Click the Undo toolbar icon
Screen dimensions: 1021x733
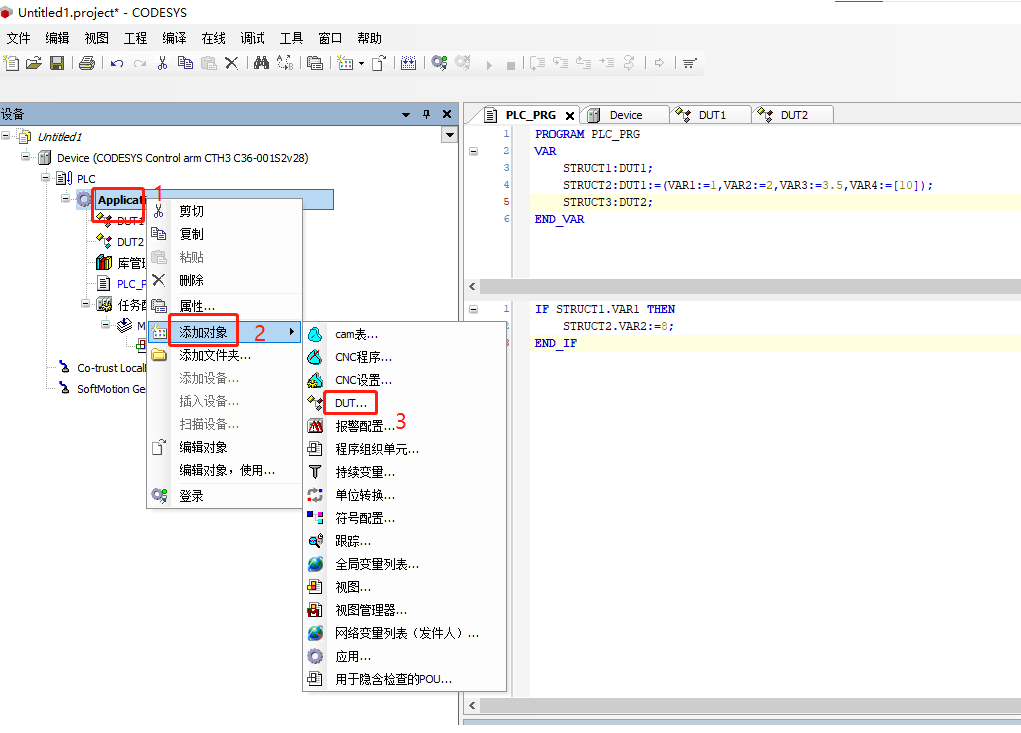(x=117, y=63)
